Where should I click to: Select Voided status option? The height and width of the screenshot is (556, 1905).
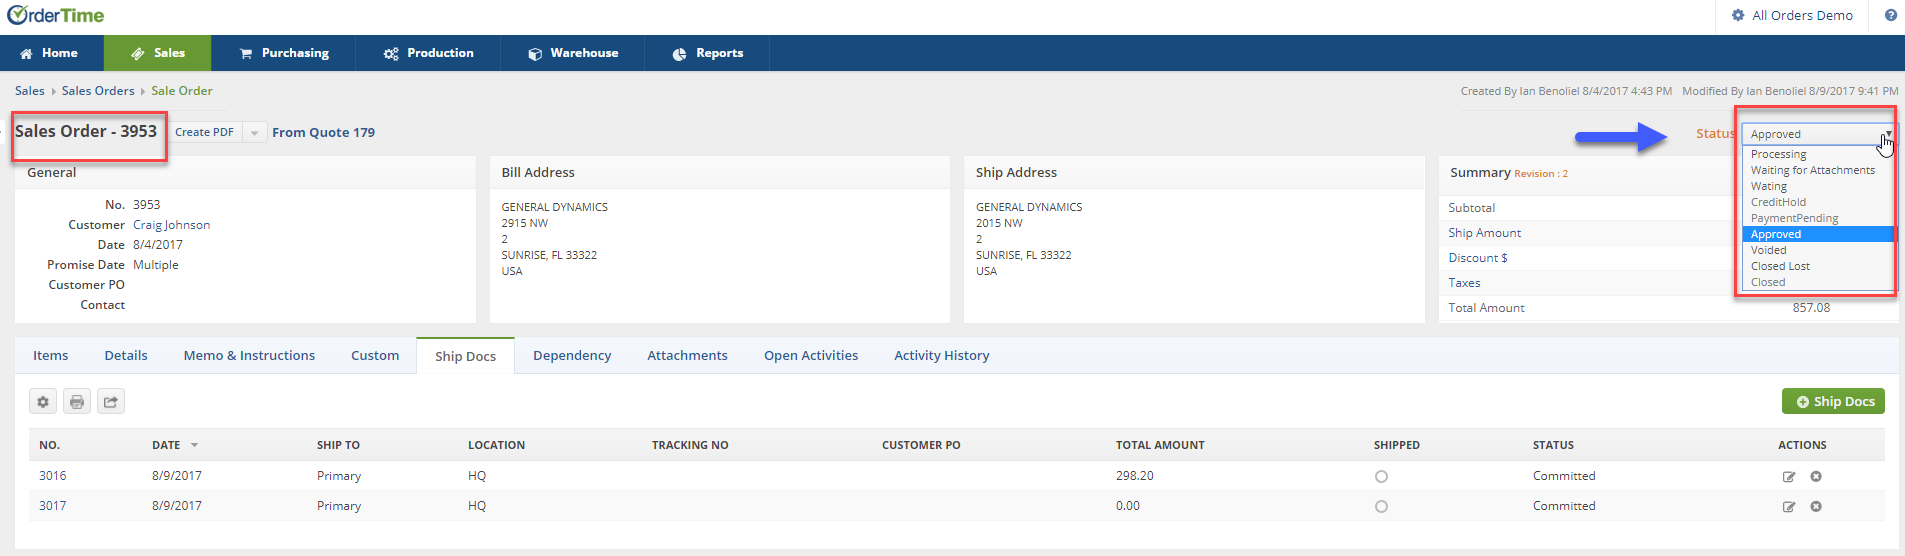1819,250
